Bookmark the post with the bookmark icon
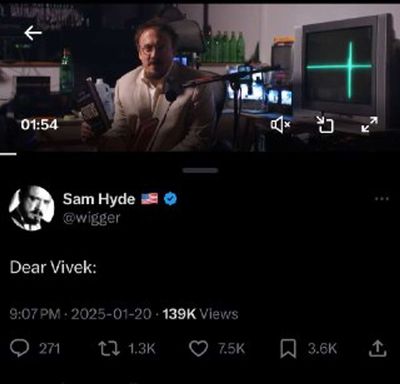This screenshot has width=400, height=384. coord(288,348)
